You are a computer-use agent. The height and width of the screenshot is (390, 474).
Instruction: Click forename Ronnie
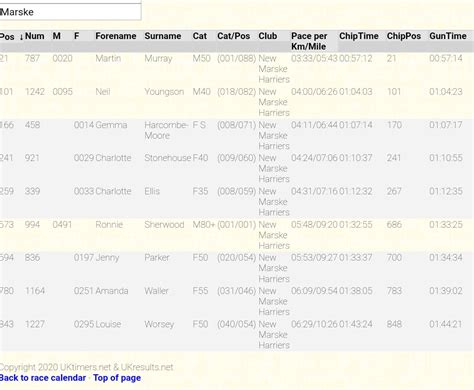point(109,225)
